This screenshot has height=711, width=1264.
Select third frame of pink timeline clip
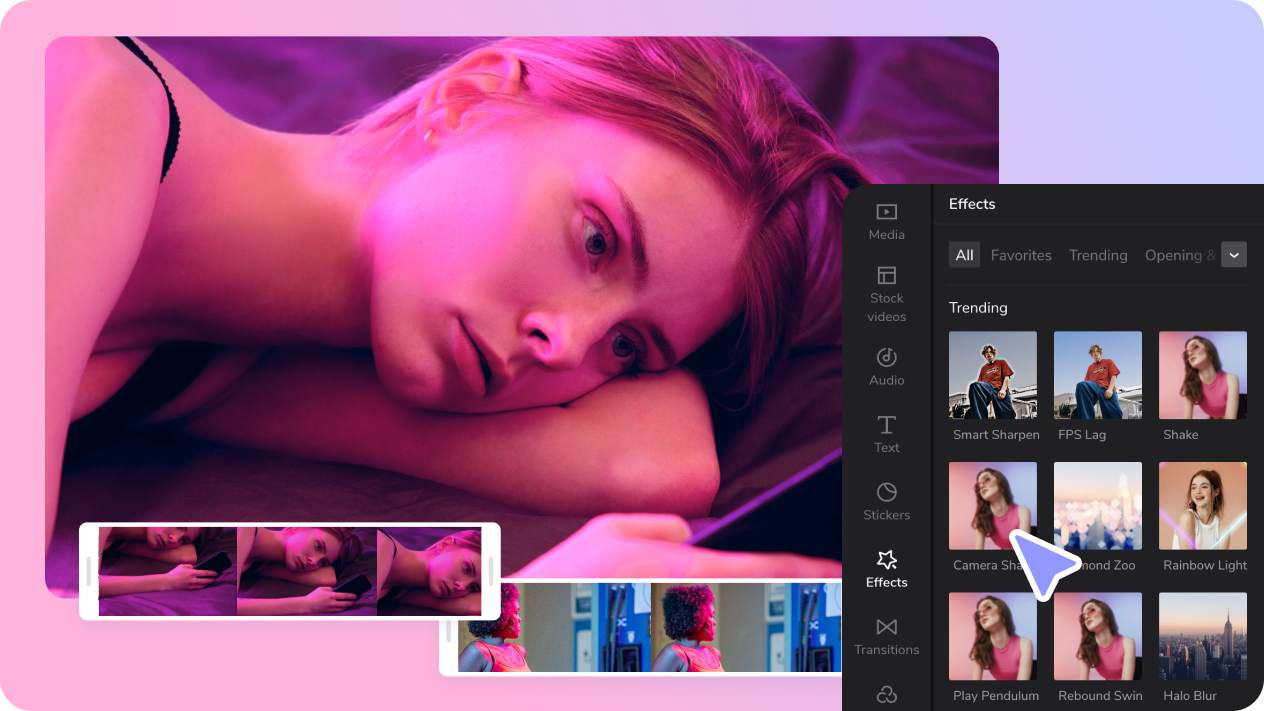point(429,571)
